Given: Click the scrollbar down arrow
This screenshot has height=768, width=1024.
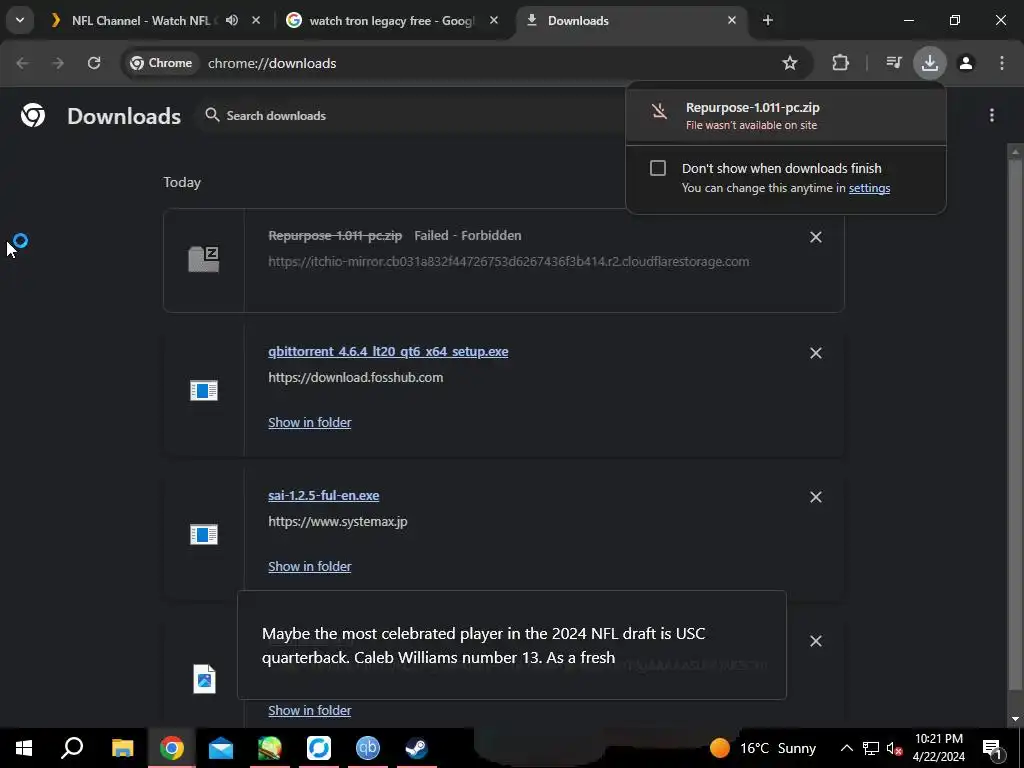Looking at the screenshot, I should point(1015,719).
